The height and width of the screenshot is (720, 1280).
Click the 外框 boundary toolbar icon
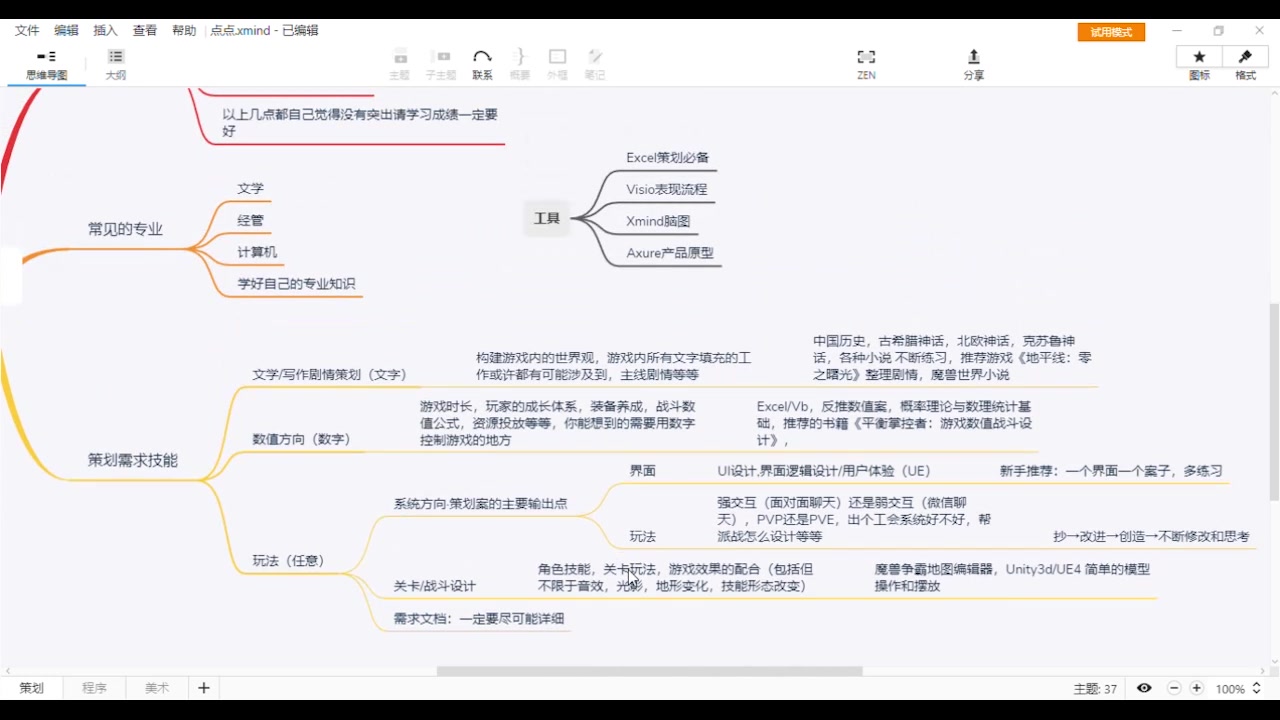(557, 64)
